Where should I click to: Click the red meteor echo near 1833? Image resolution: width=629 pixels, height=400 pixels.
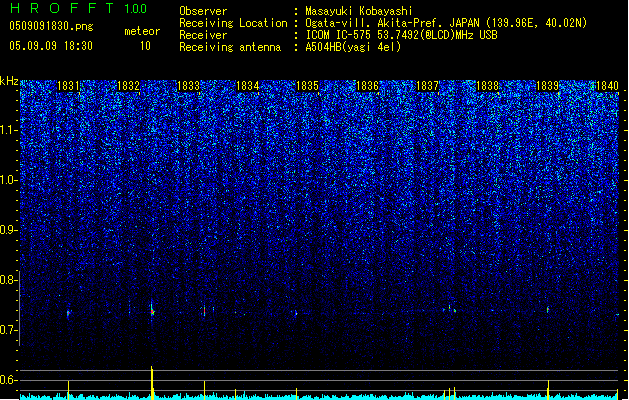[x=205, y=311]
